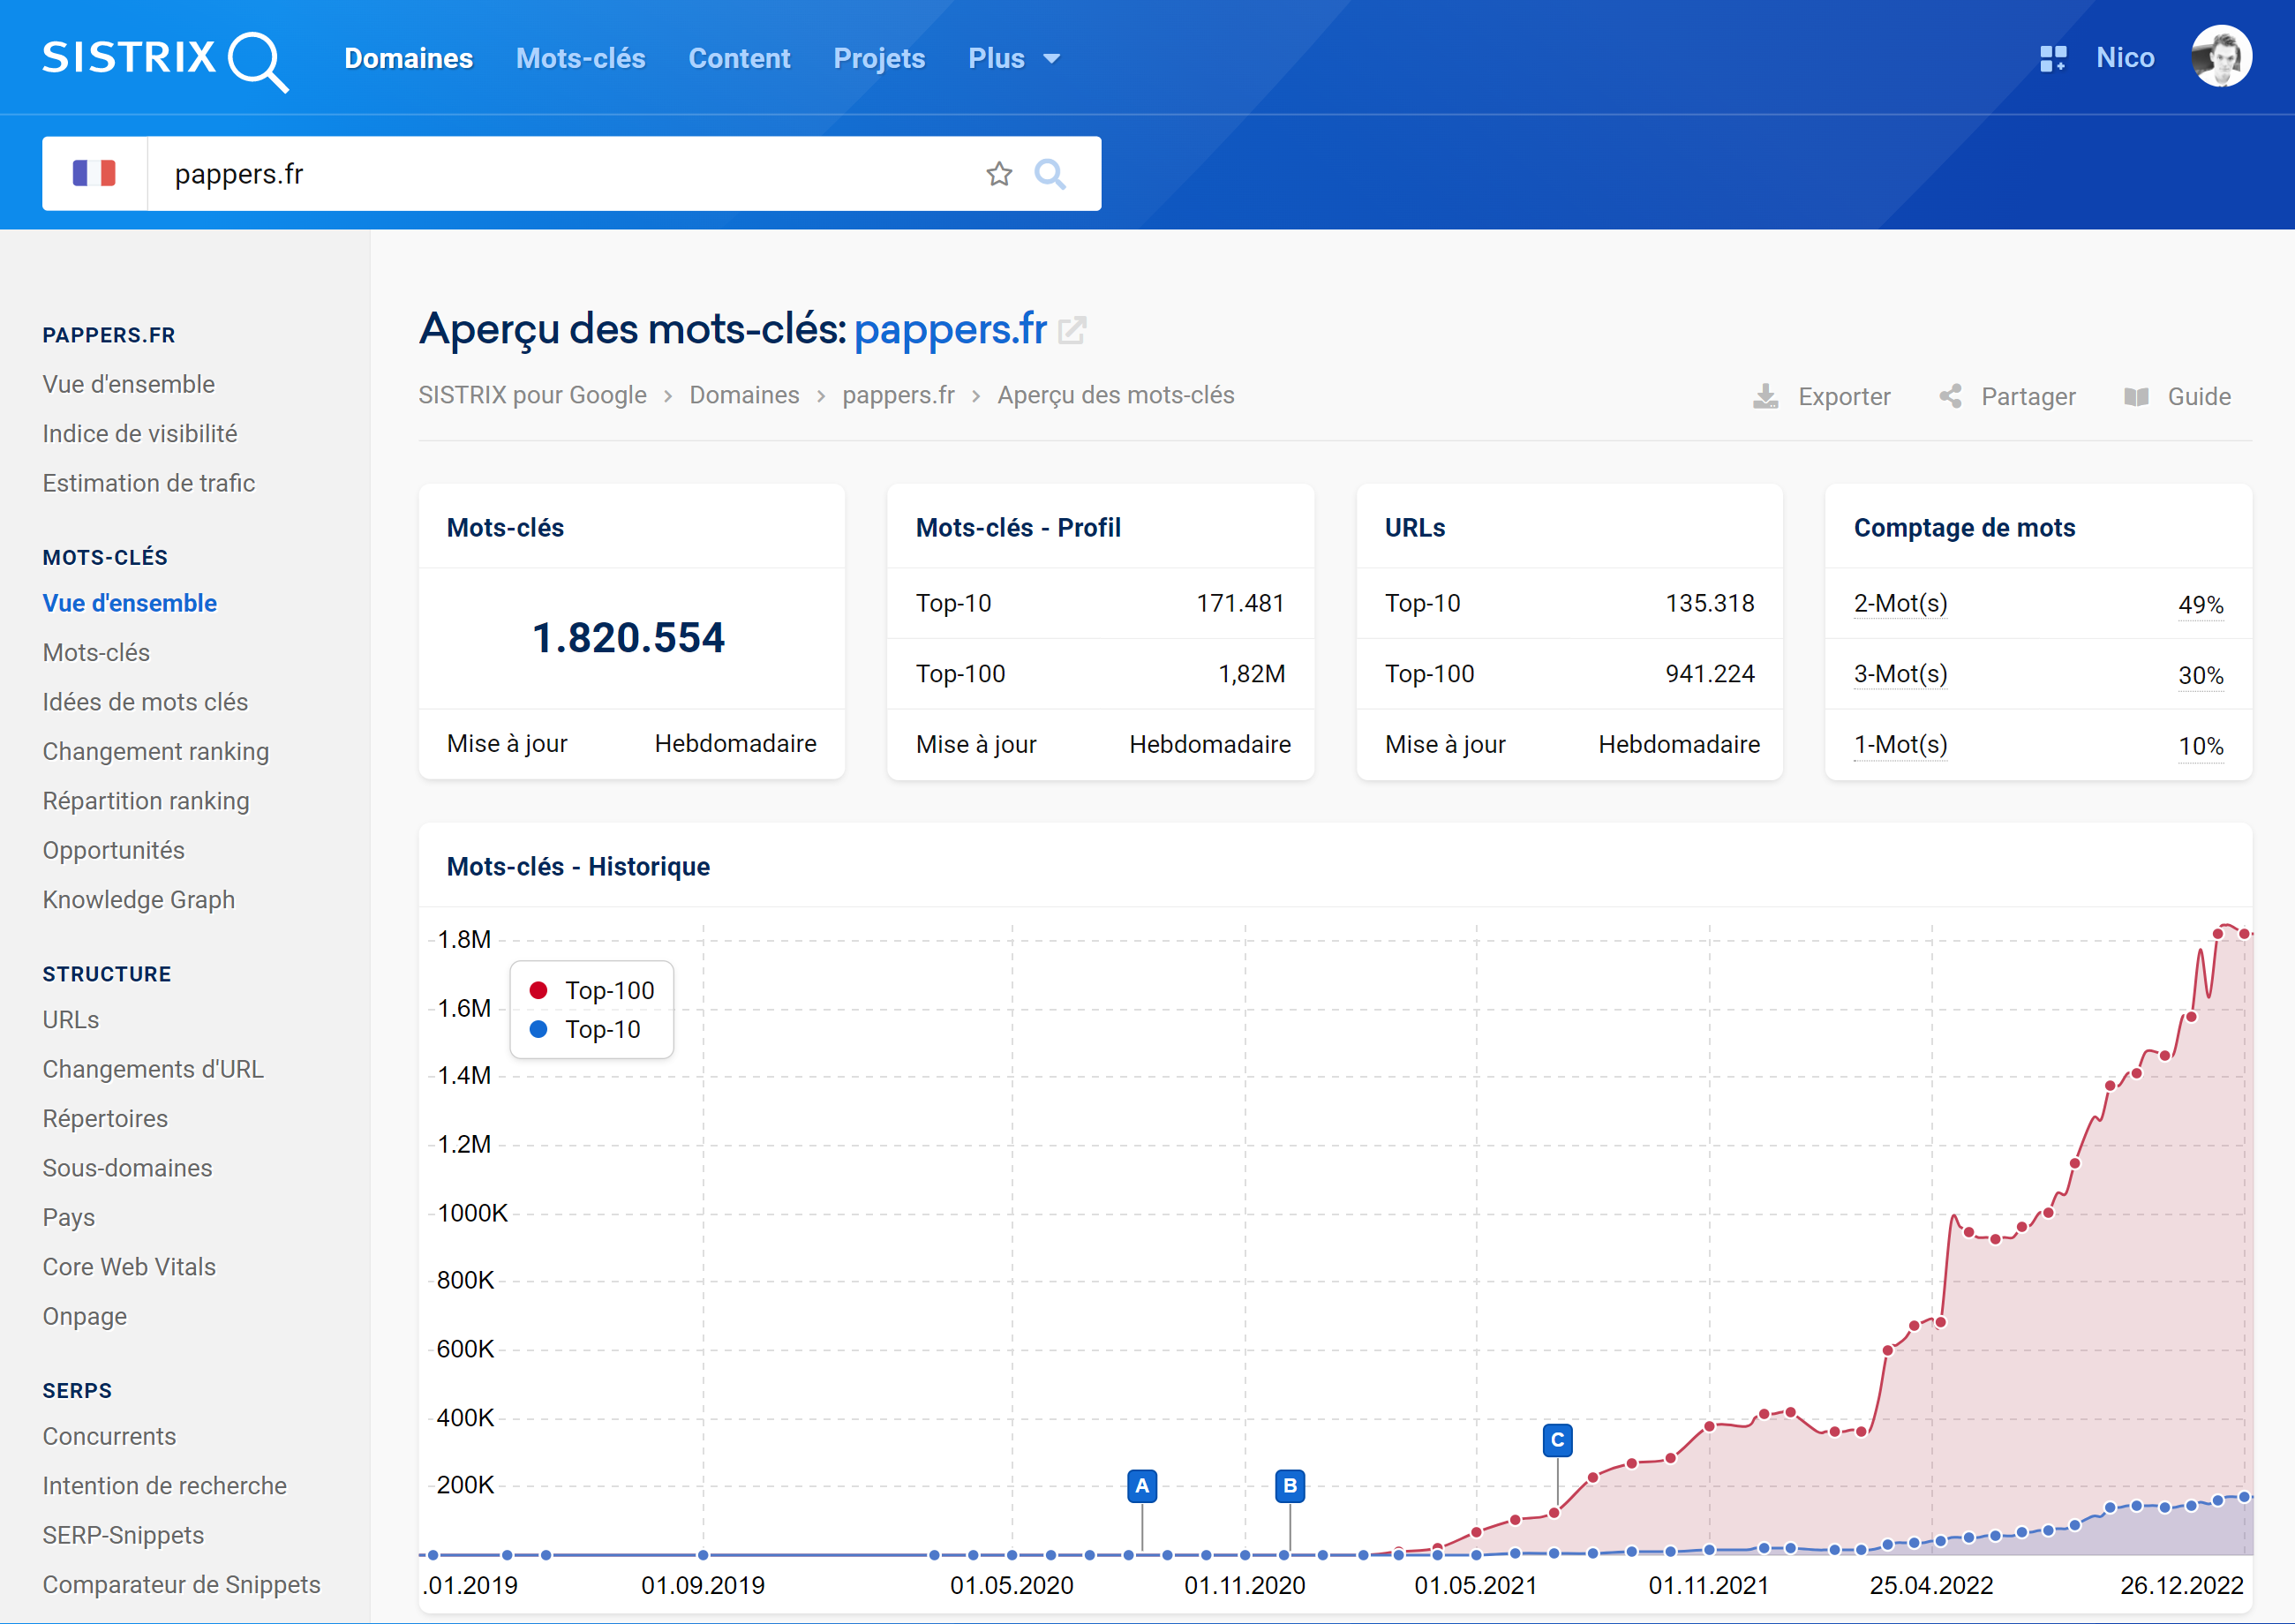The height and width of the screenshot is (1624, 2295).
Task: Open Pays in sidebar
Action: click(69, 1218)
